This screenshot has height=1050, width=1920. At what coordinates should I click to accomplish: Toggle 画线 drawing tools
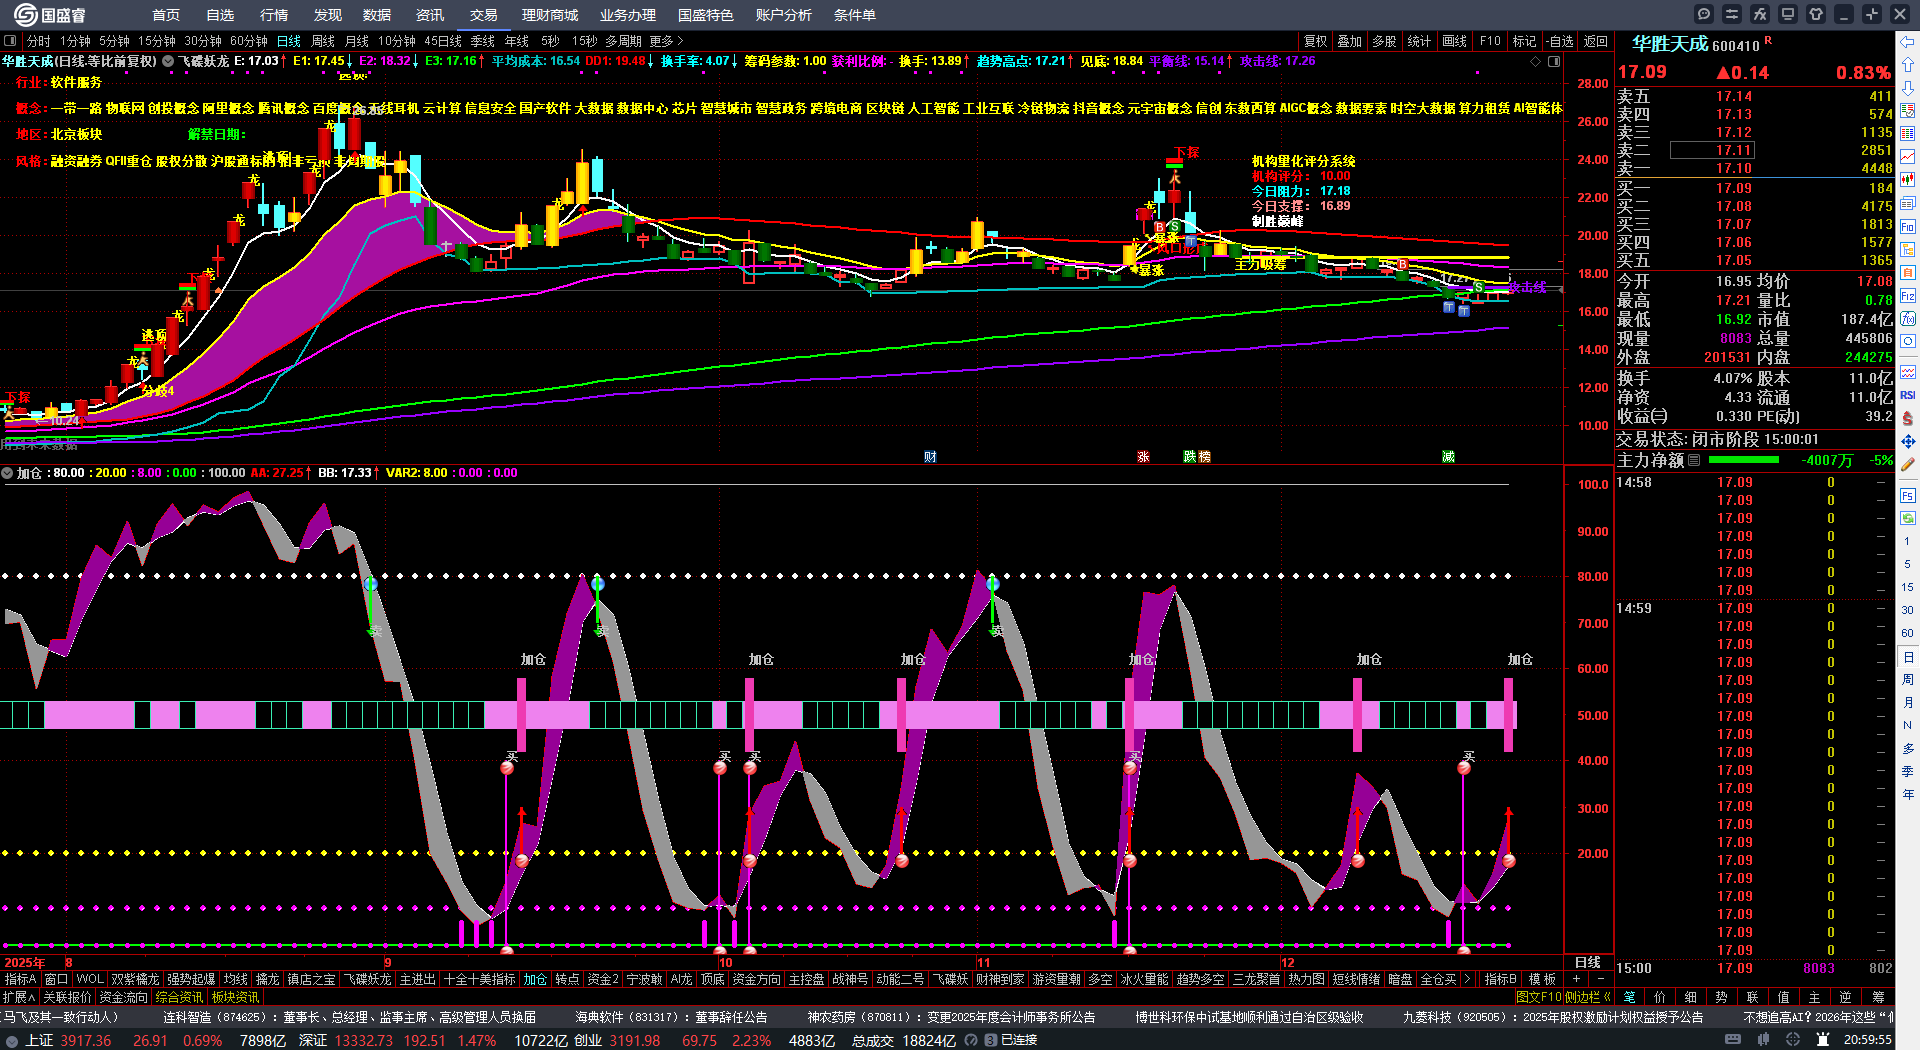coord(1454,41)
